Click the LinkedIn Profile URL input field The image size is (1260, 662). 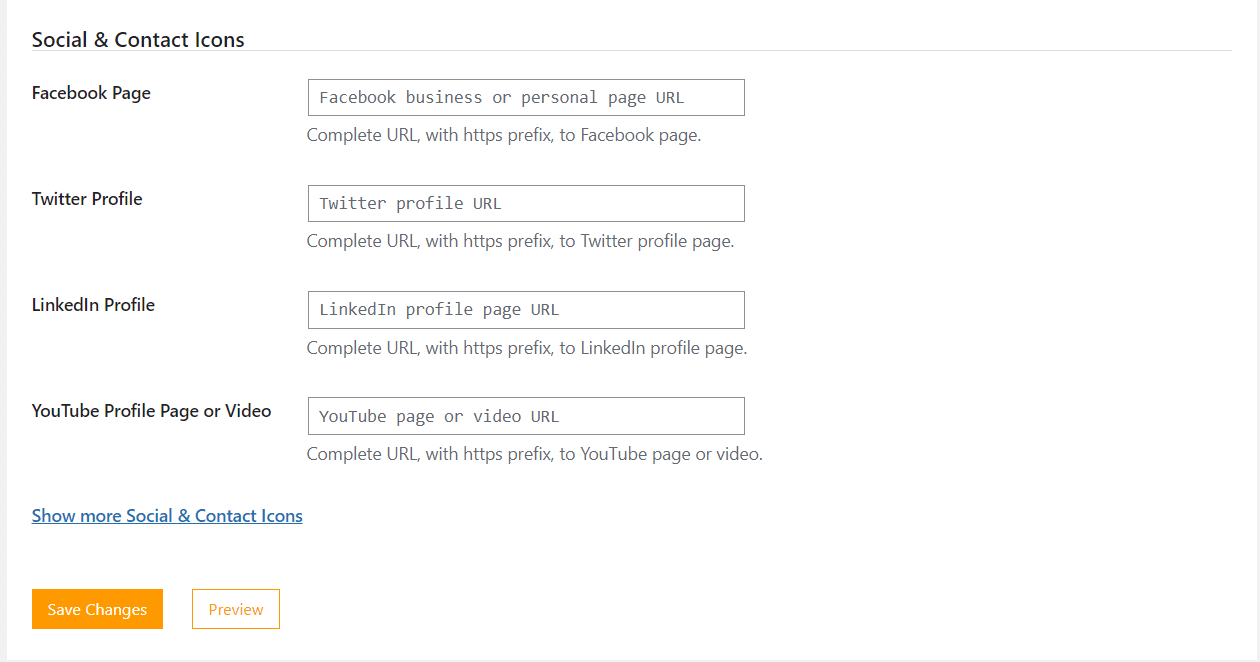pos(525,309)
